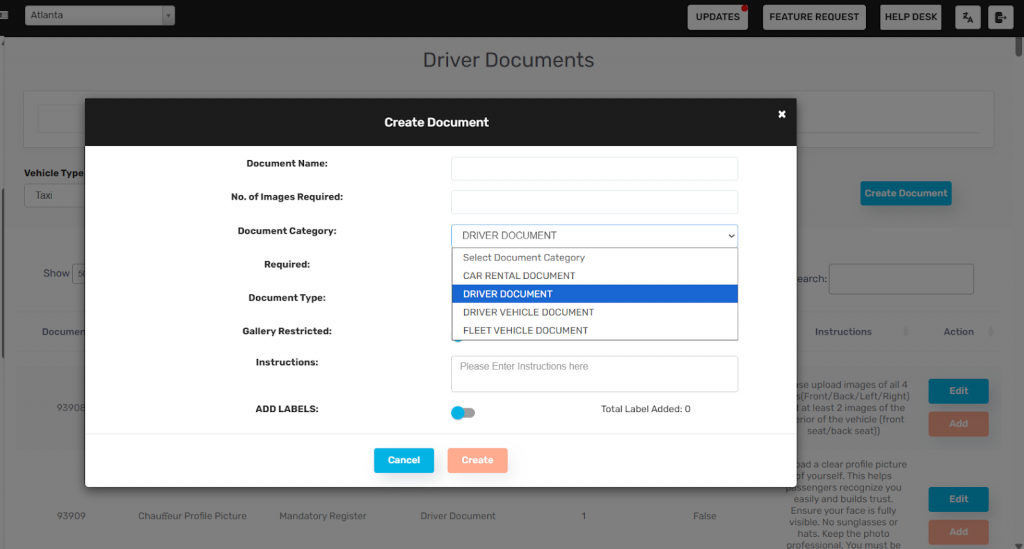The image size is (1024, 549).
Task: Focus the Instructions text area
Action: pos(594,374)
